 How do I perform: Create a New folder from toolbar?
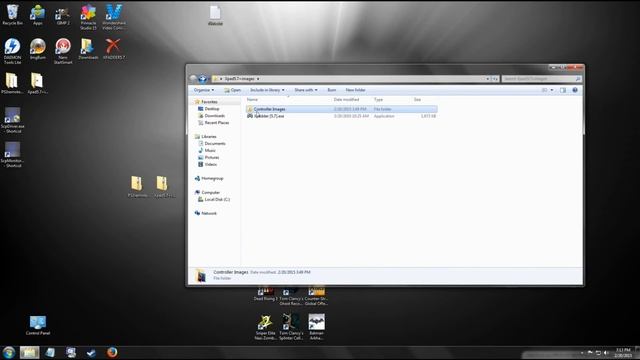click(x=355, y=90)
